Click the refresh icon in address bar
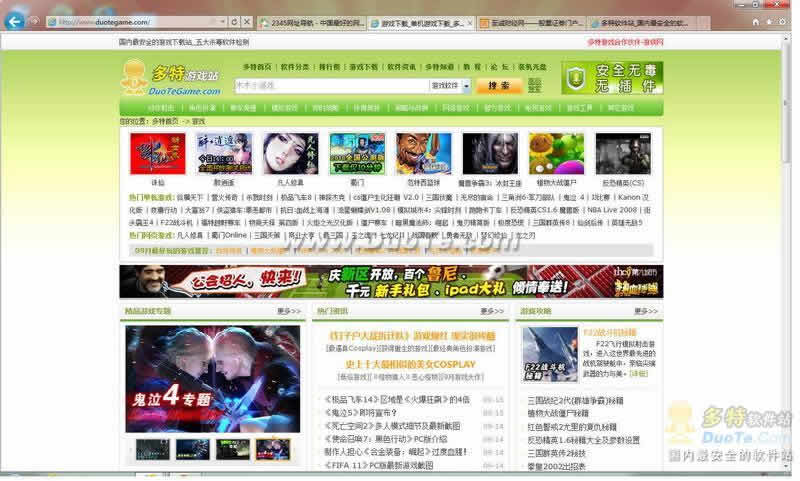Viewport: 800px width, 481px height. (234, 21)
